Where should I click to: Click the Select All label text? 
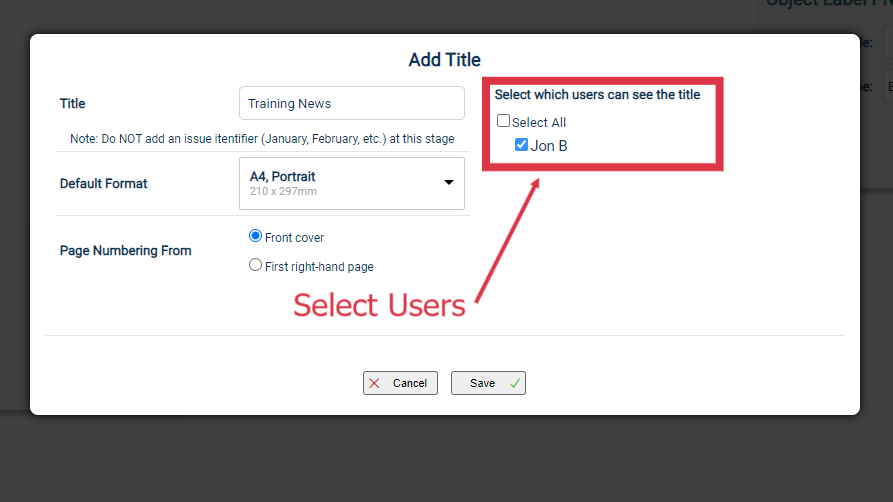pos(539,123)
